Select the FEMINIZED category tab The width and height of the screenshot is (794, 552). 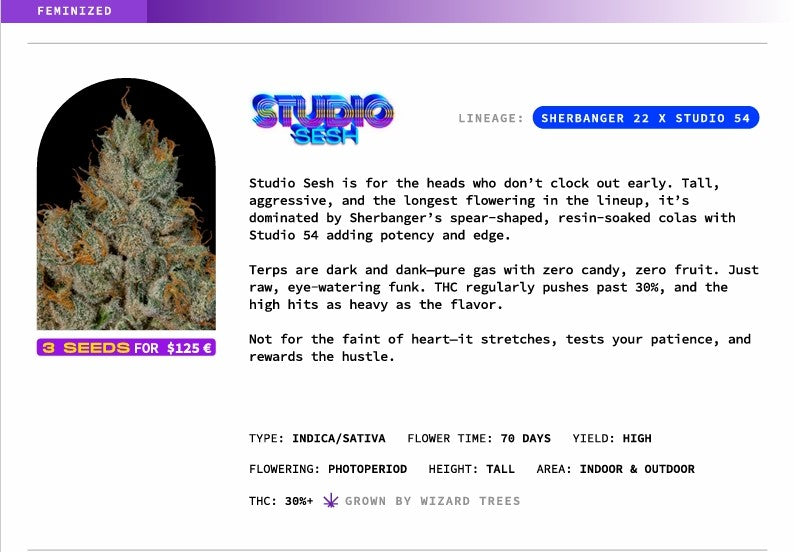(x=74, y=11)
